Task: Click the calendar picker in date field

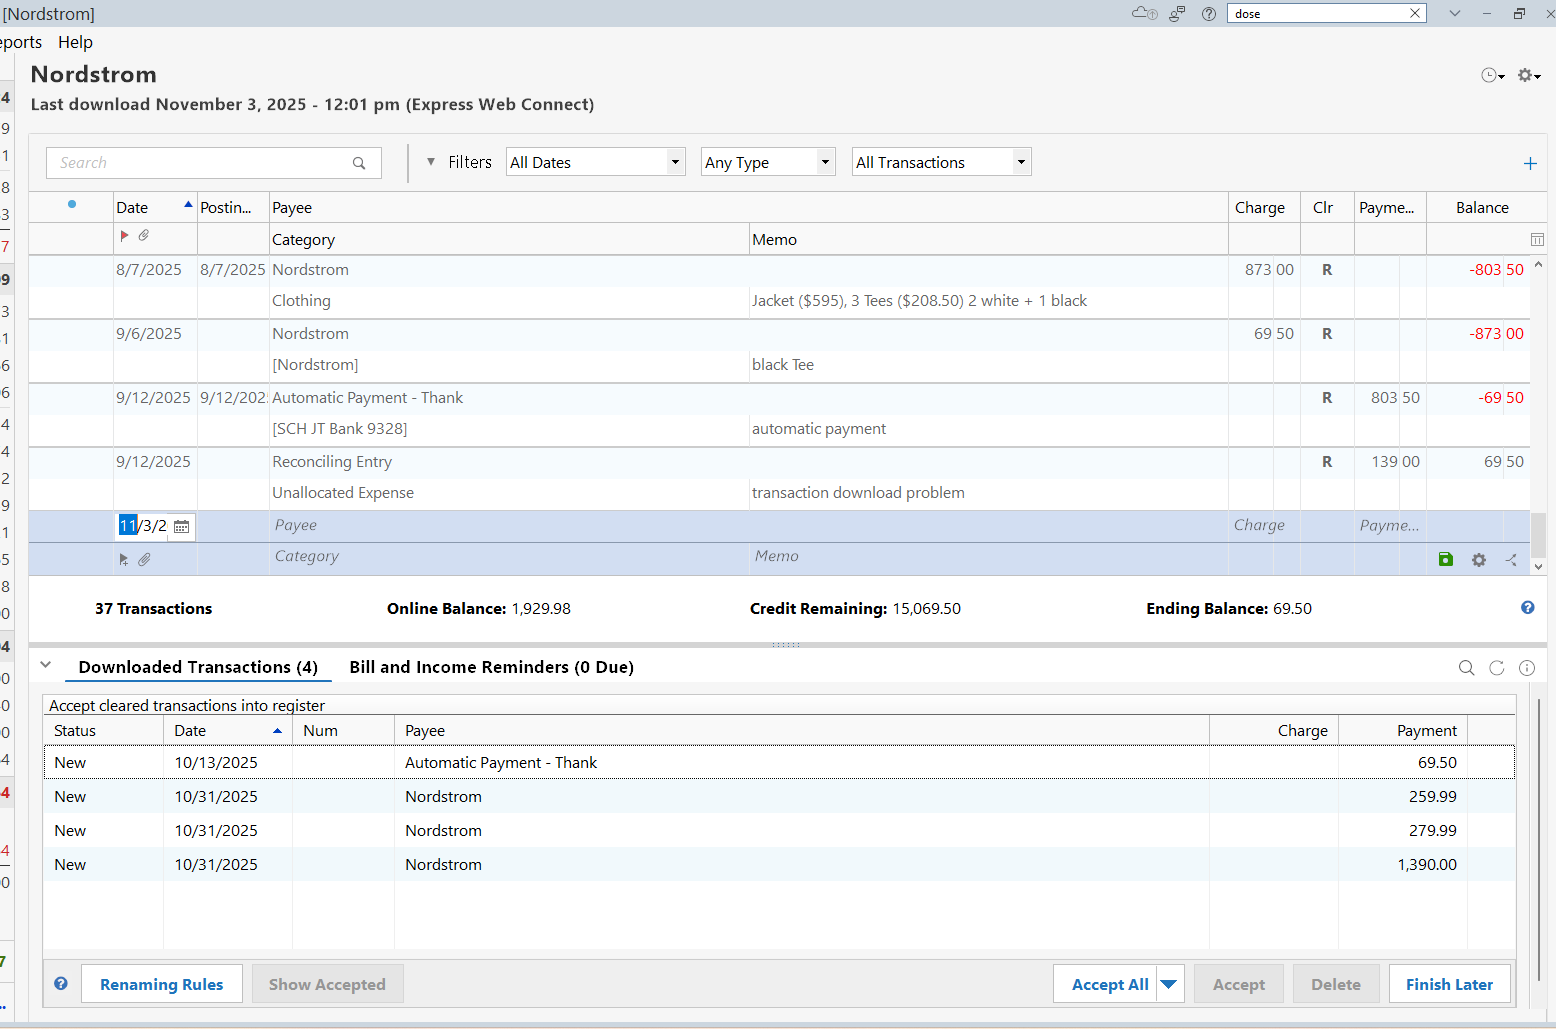Action: (x=181, y=527)
